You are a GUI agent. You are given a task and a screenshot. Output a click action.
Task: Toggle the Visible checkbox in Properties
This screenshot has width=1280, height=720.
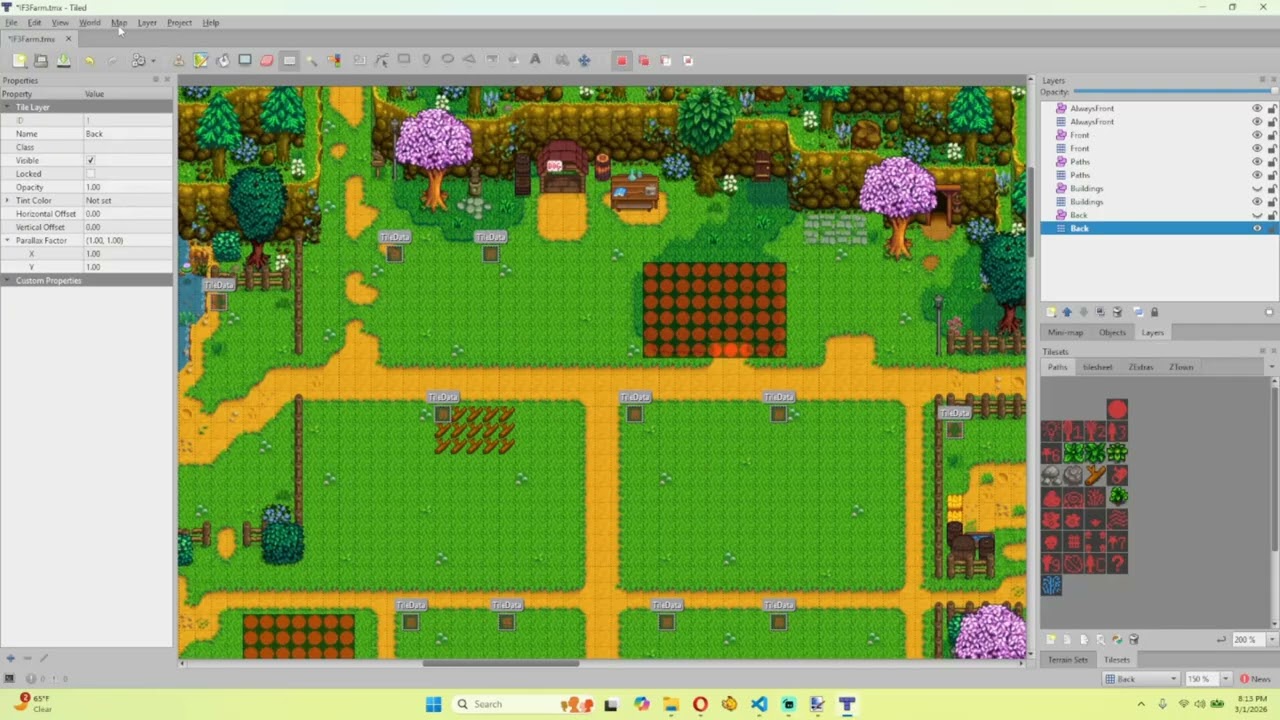(90, 160)
